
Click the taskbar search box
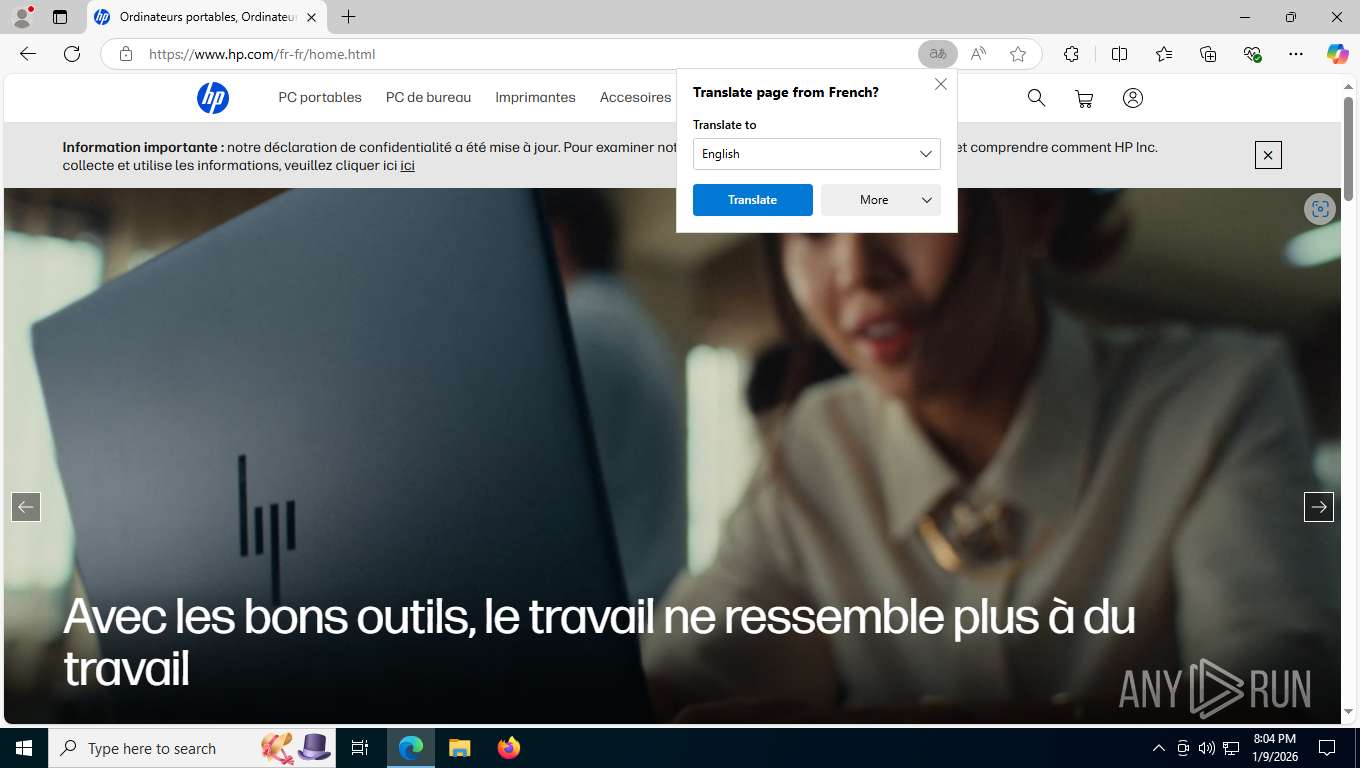[x=192, y=748]
